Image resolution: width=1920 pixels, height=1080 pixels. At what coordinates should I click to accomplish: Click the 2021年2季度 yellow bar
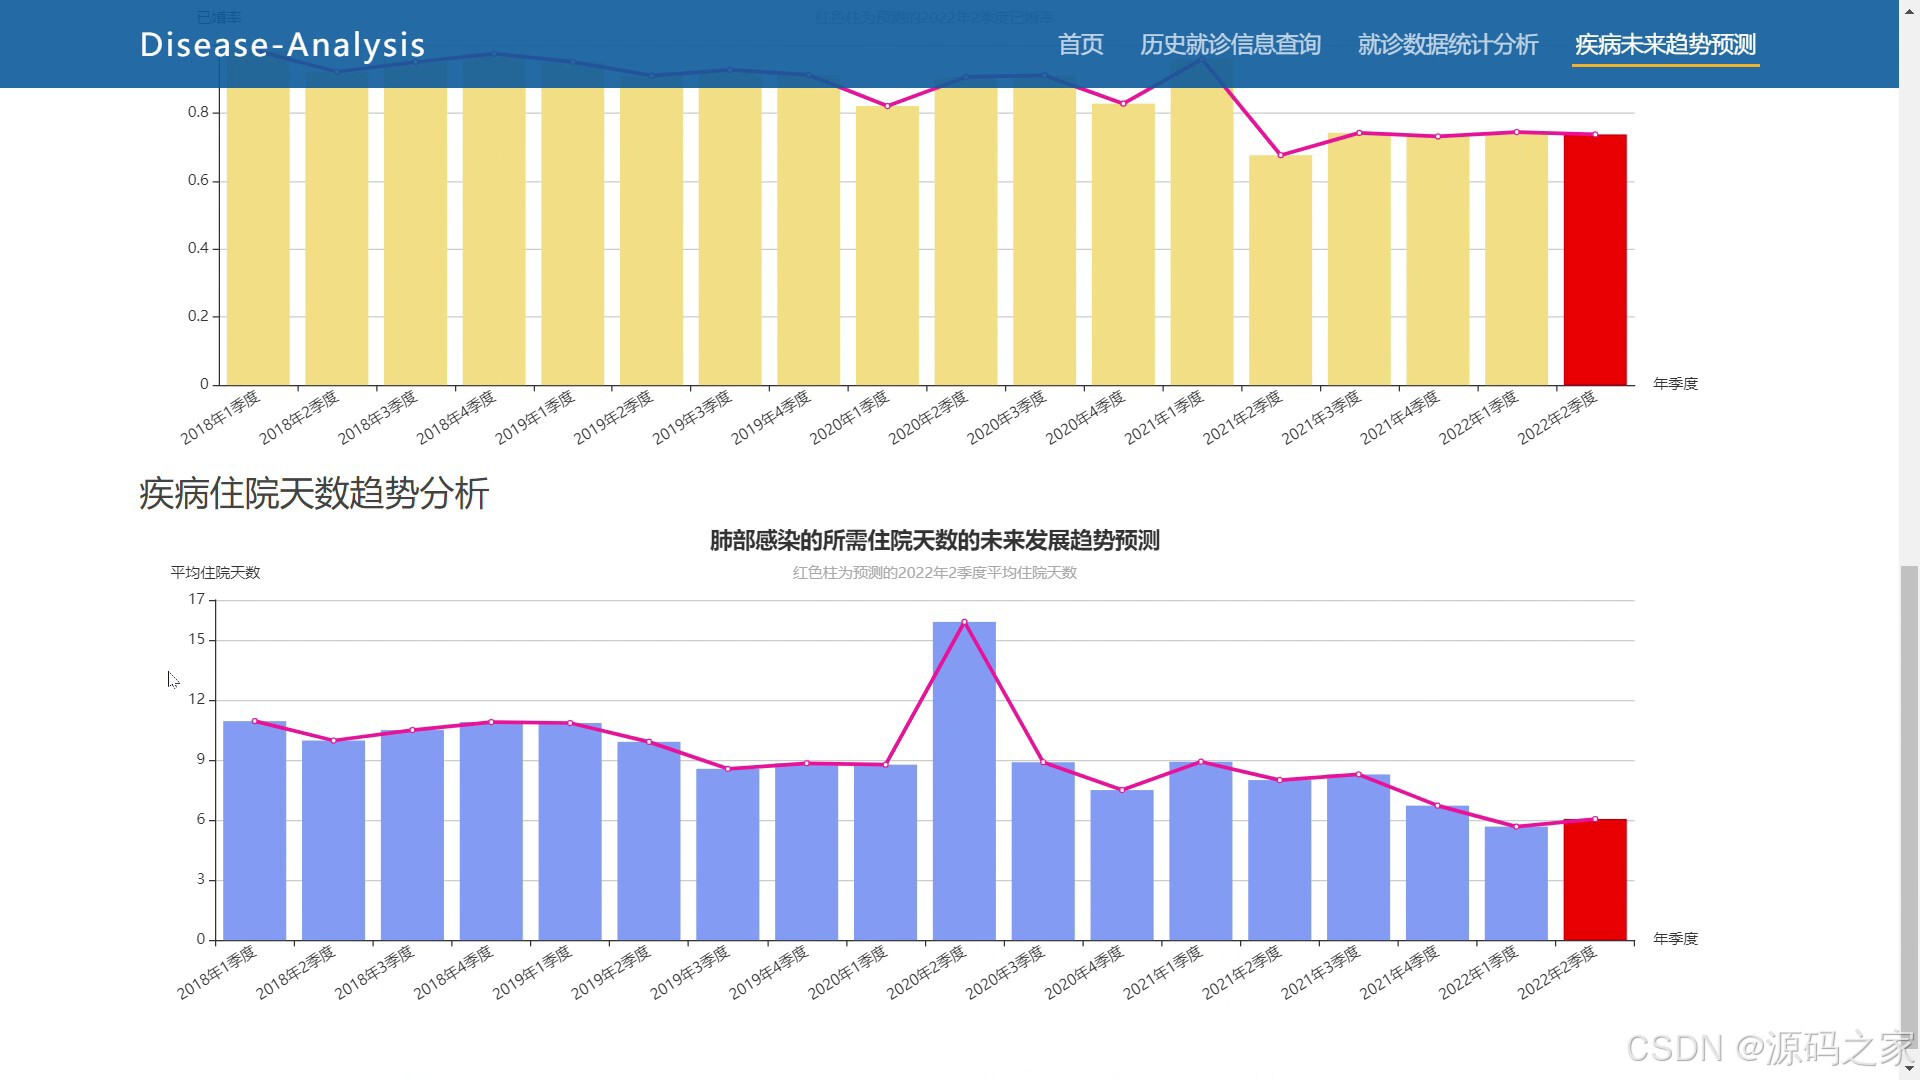[x=1280, y=270]
